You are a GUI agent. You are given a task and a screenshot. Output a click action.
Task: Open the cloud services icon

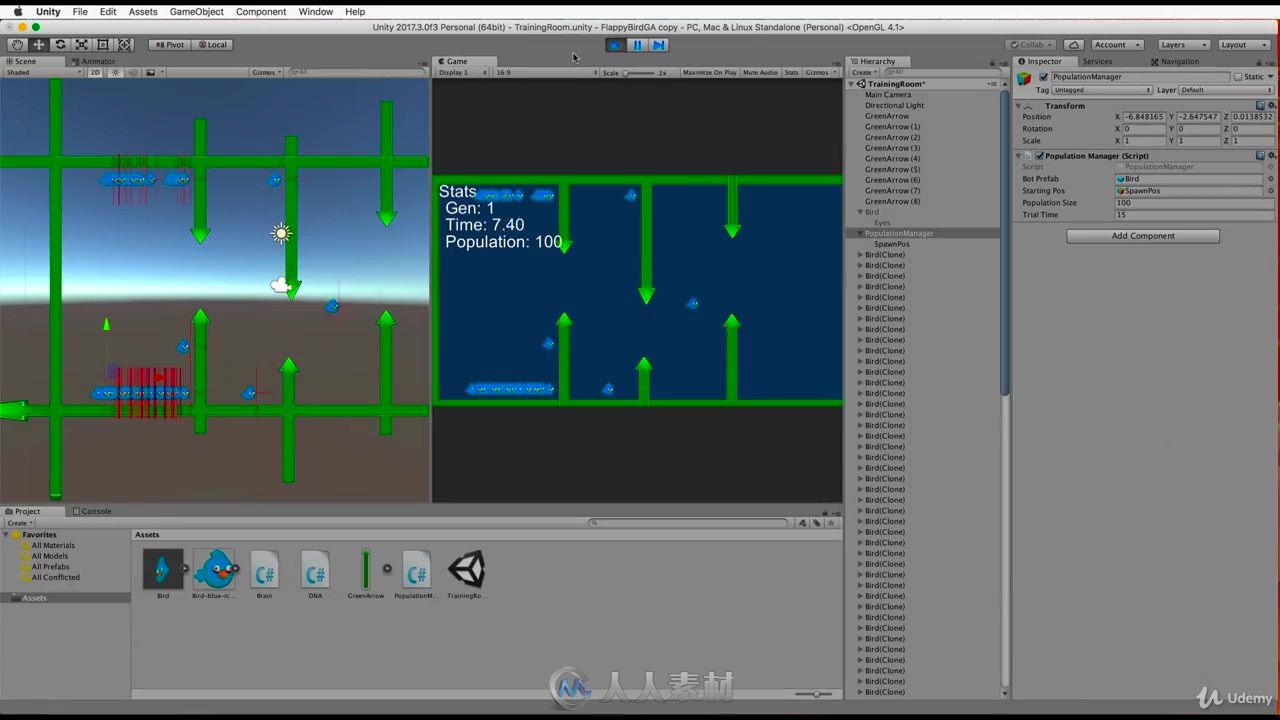point(1073,45)
